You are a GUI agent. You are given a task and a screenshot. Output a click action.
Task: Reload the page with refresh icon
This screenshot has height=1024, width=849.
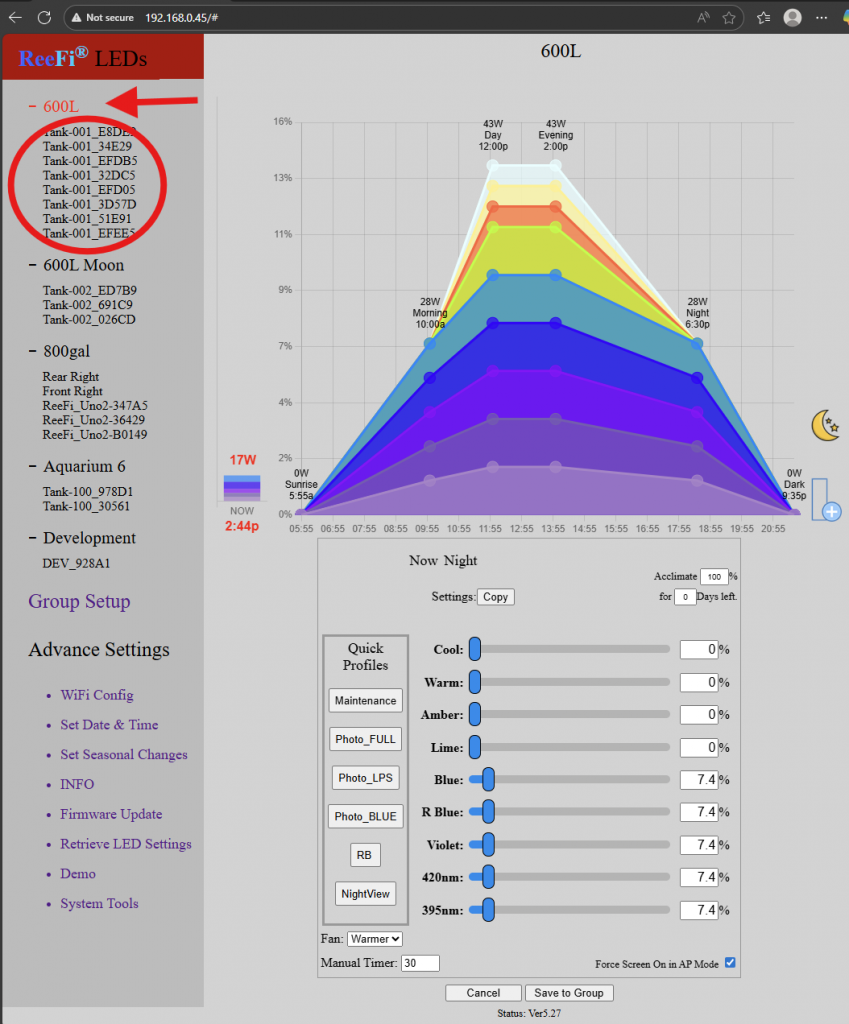pyautogui.click(x=44, y=17)
